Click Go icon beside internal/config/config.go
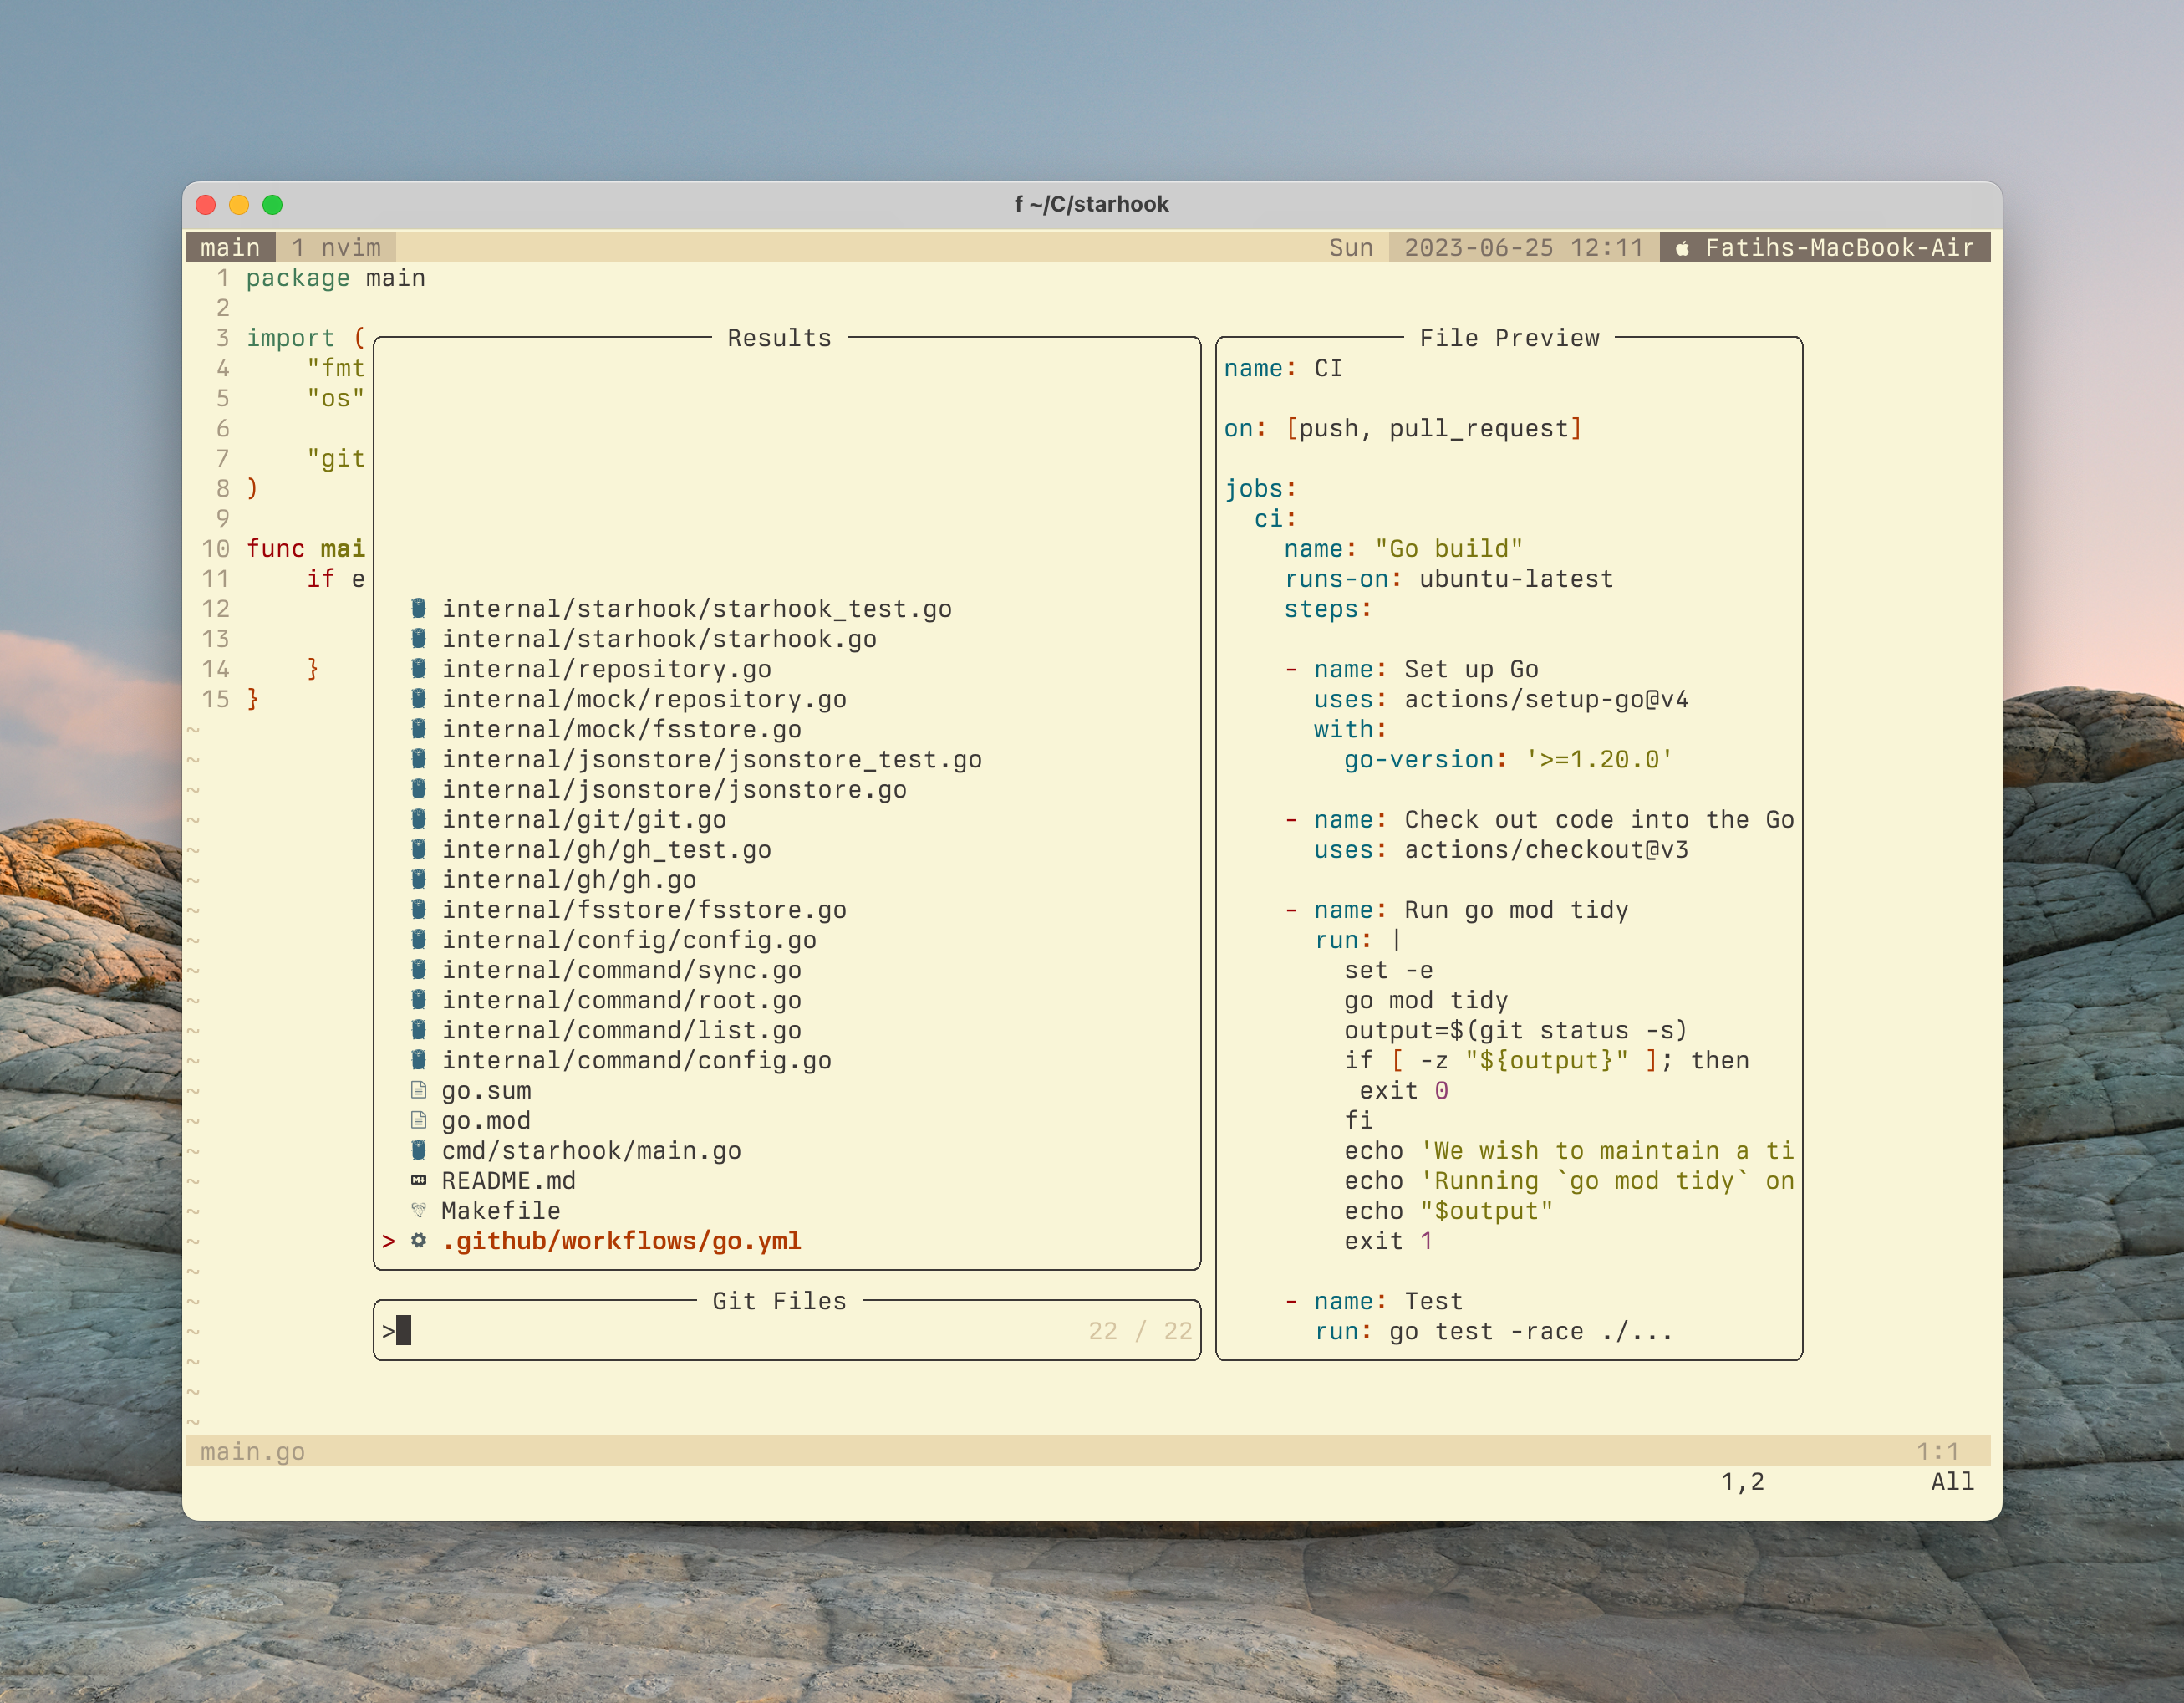Screen dimensions: 2184x1703 (x=419, y=938)
